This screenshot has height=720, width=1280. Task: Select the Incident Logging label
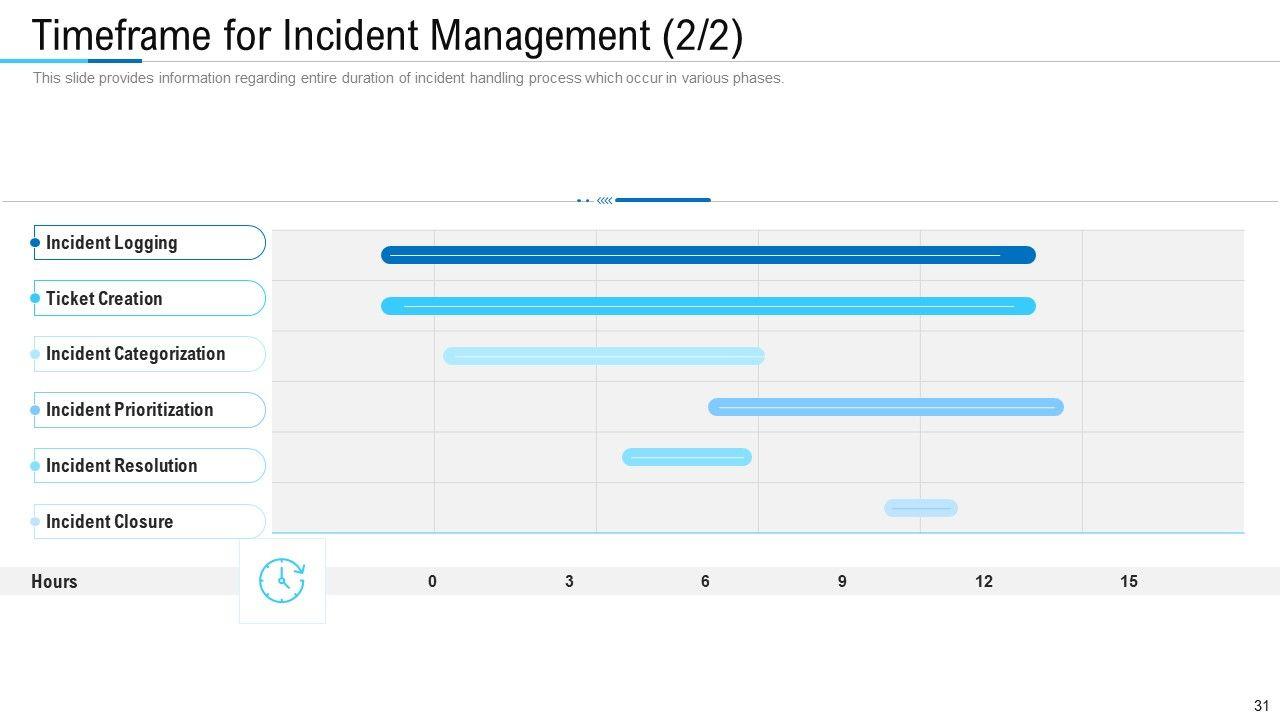[111, 243]
